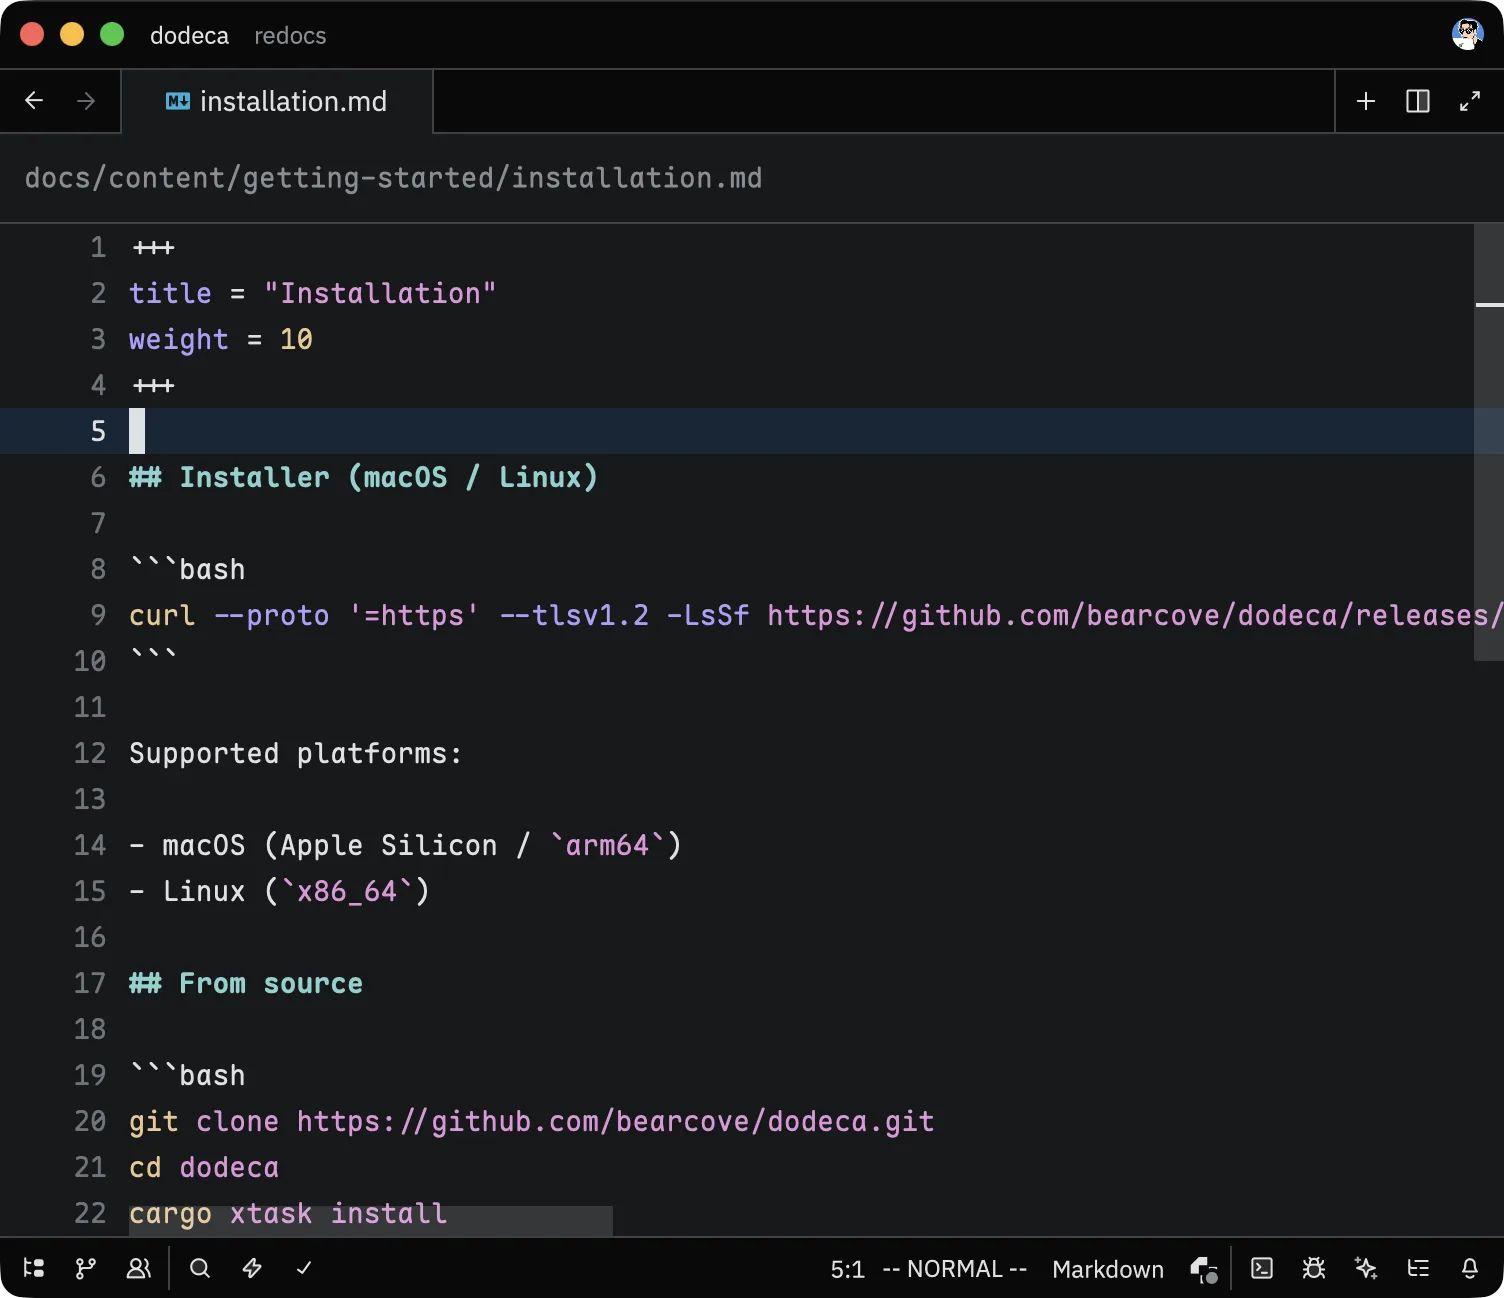1504x1298 pixels.
Task: Toggle search from the status bar magnifier
Action: tap(199, 1268)
